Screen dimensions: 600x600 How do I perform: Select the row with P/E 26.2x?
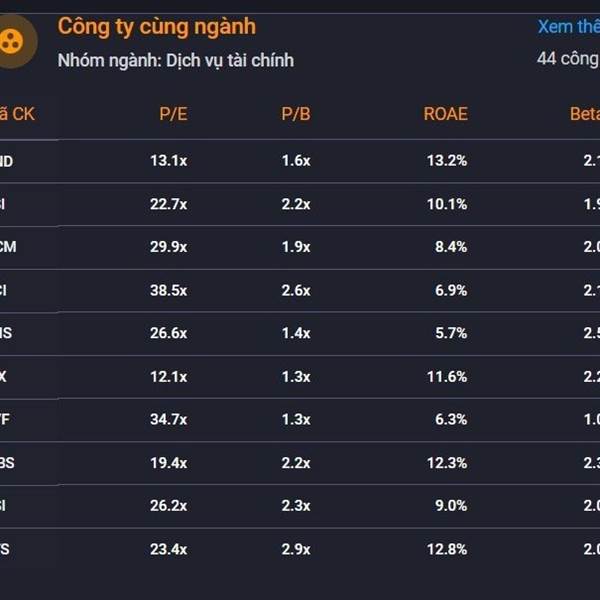[x=300, y=506]
